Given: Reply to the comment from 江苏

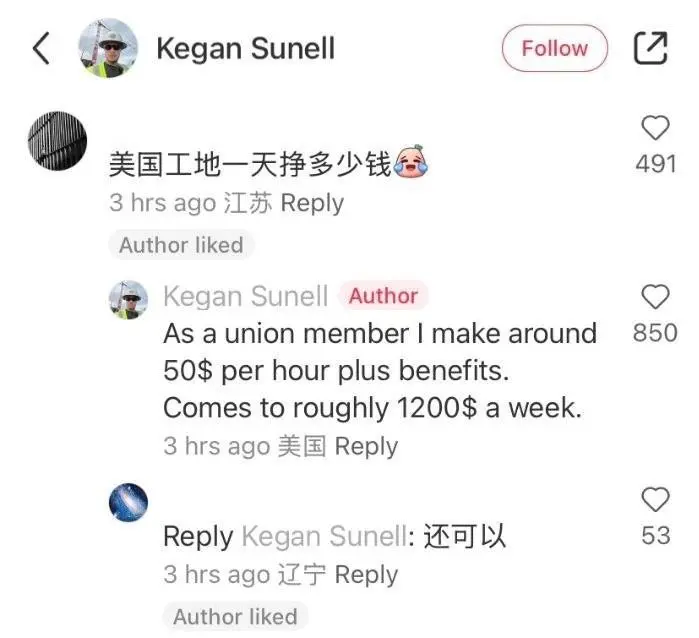Looking at the screenshot, I should [x=312, y=203].
